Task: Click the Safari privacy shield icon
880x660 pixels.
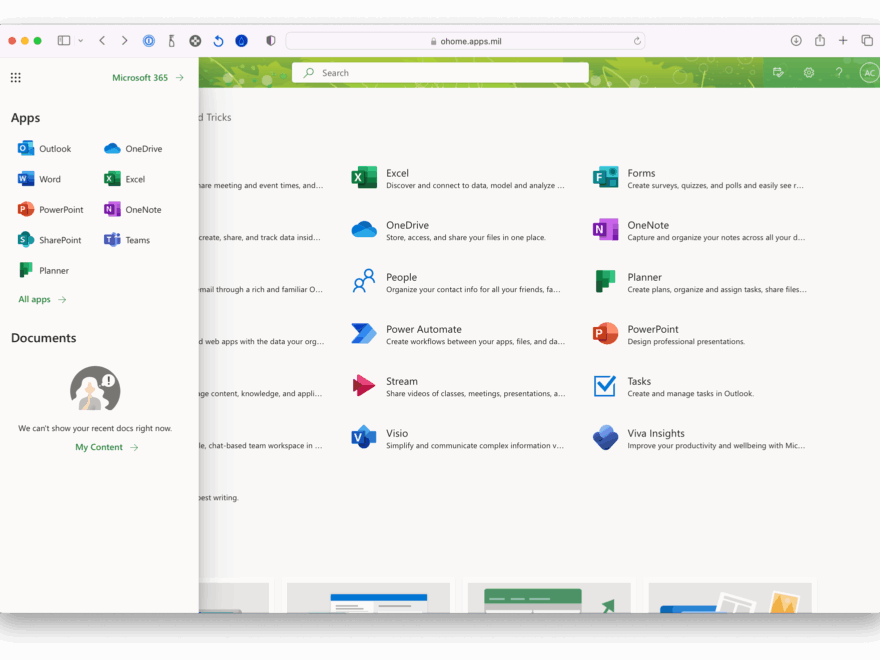Action: [271, 40]
